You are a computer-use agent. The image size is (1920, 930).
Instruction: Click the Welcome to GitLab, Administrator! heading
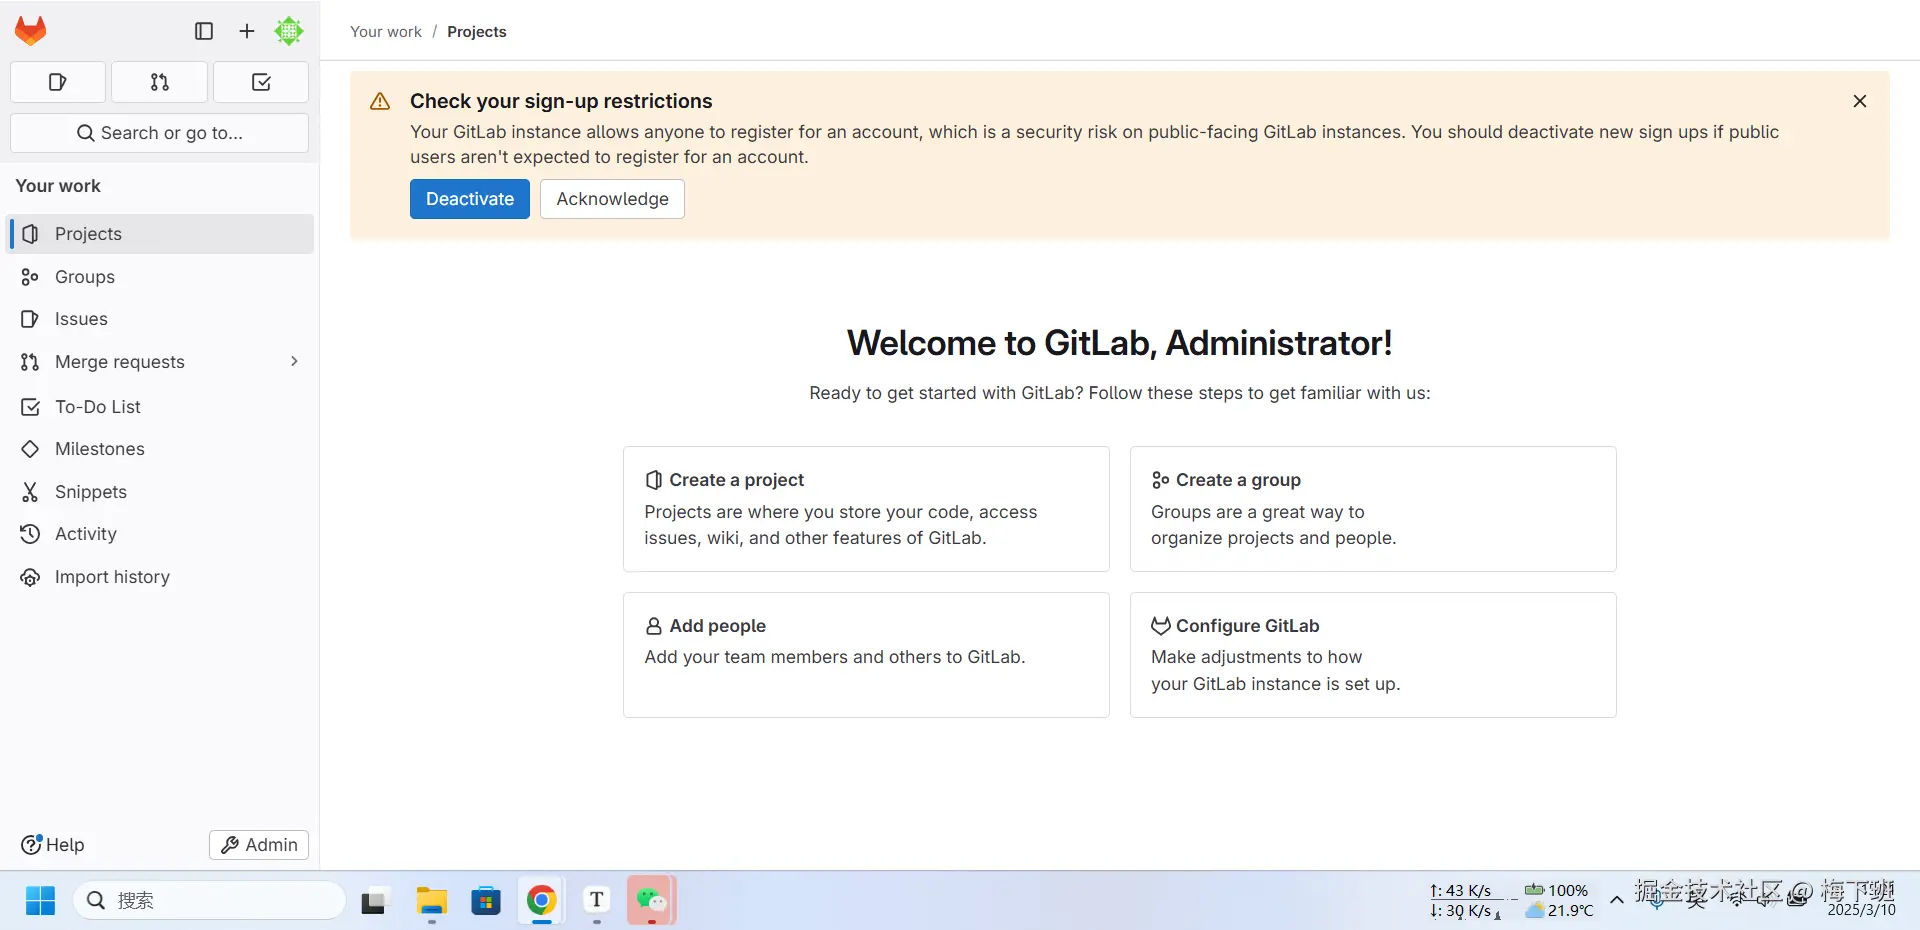pos(1120,343)
